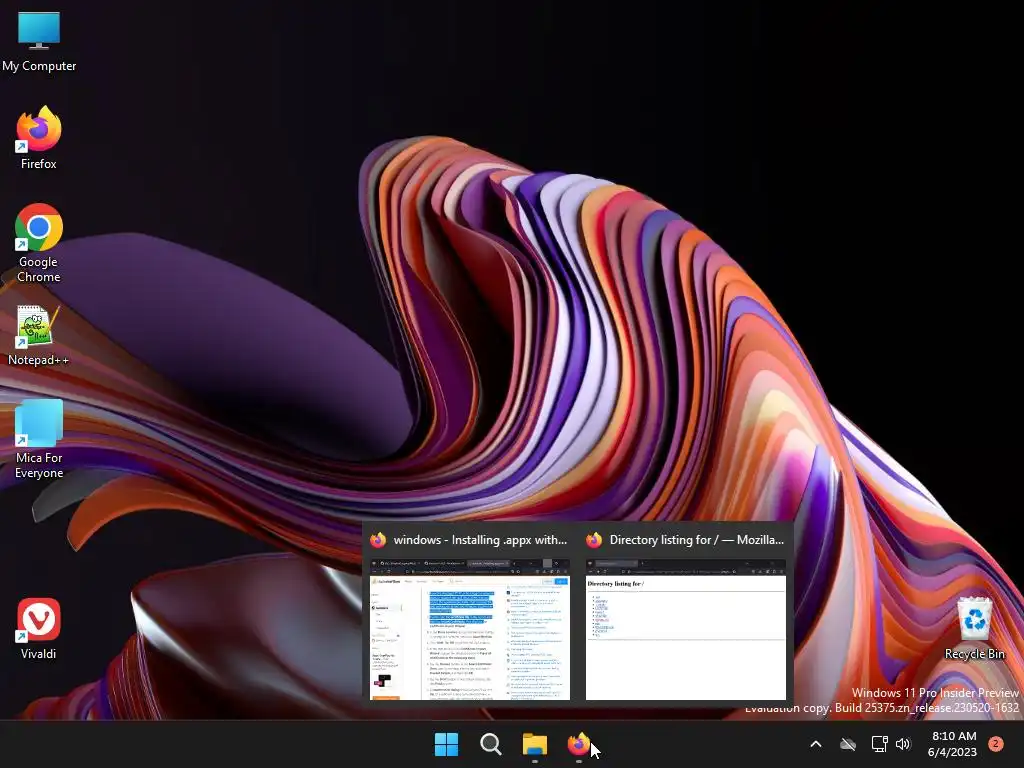Select the Google Chrome desktop shortcut
This screenshot has height=768, width=1024.
[x=39, y=243]
